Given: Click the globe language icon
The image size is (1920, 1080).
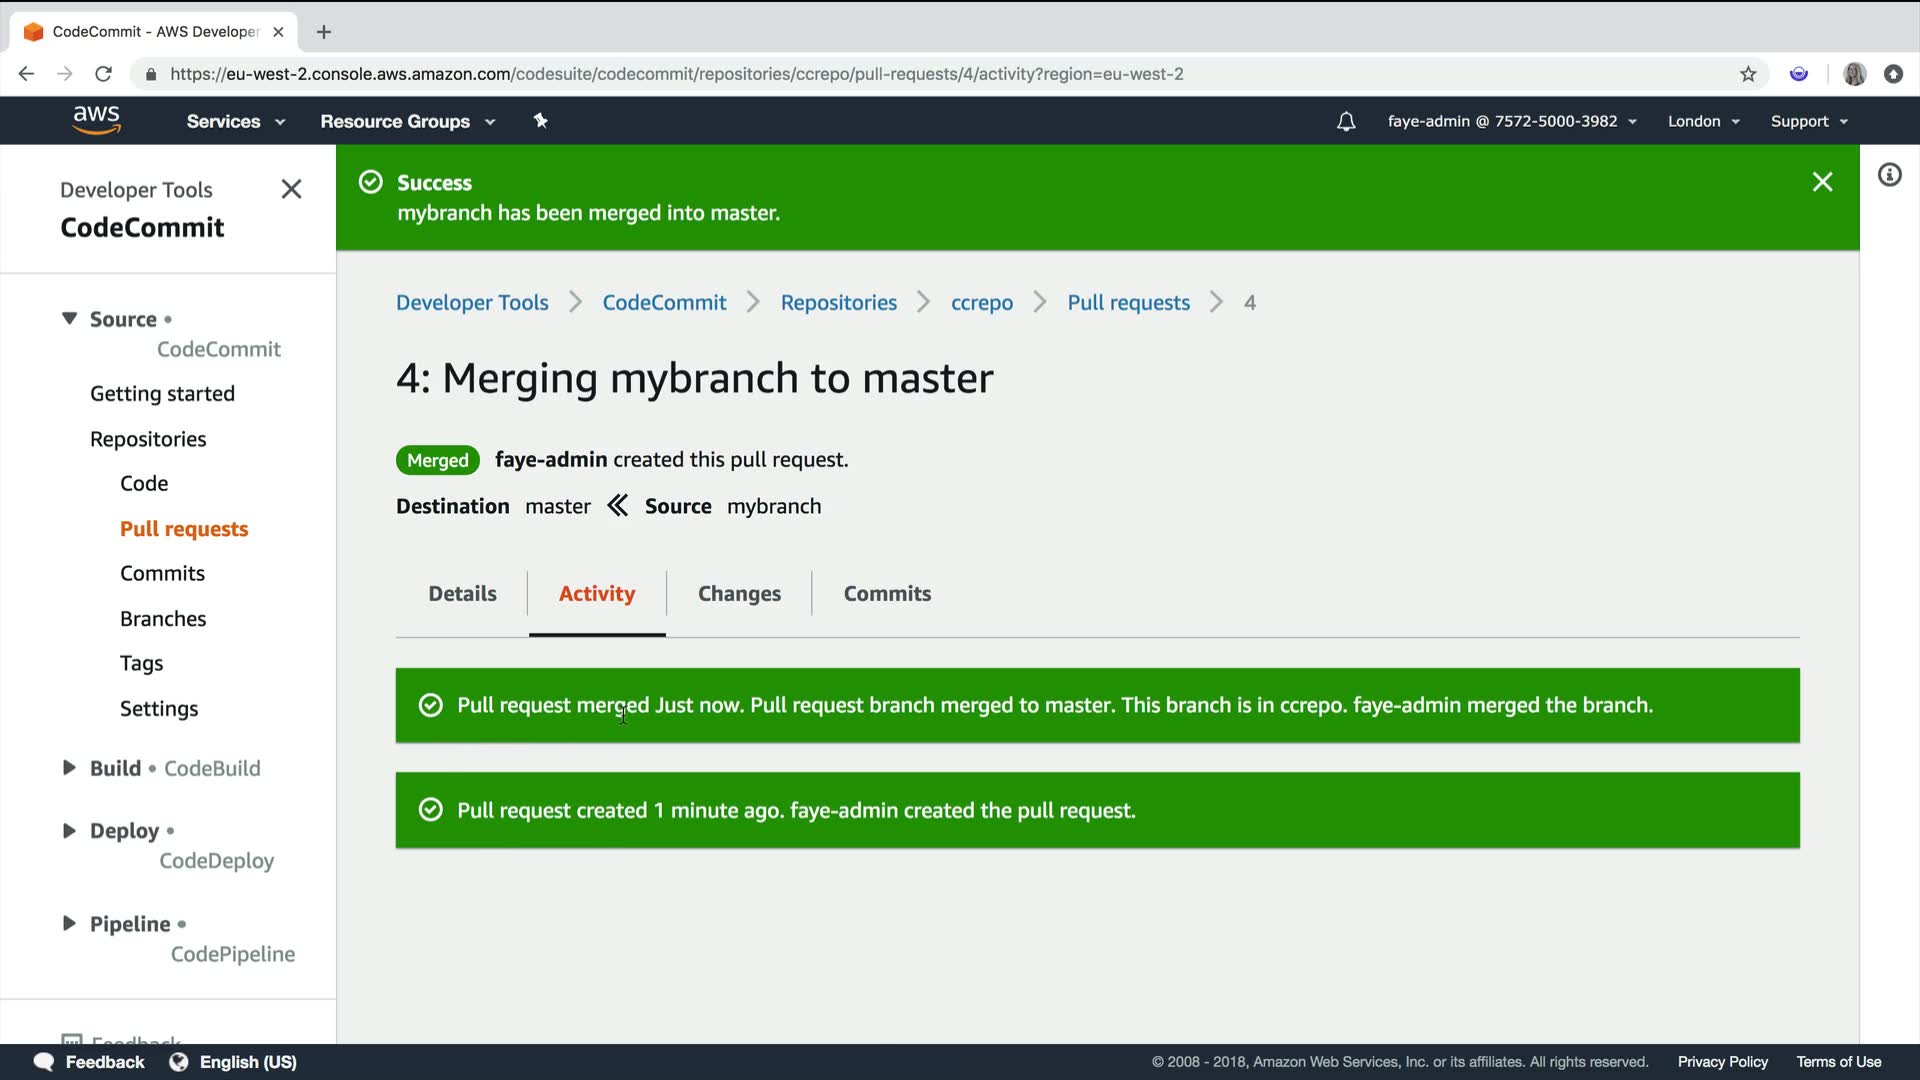Looking at the screenshot, I should tap(179, 1061).
